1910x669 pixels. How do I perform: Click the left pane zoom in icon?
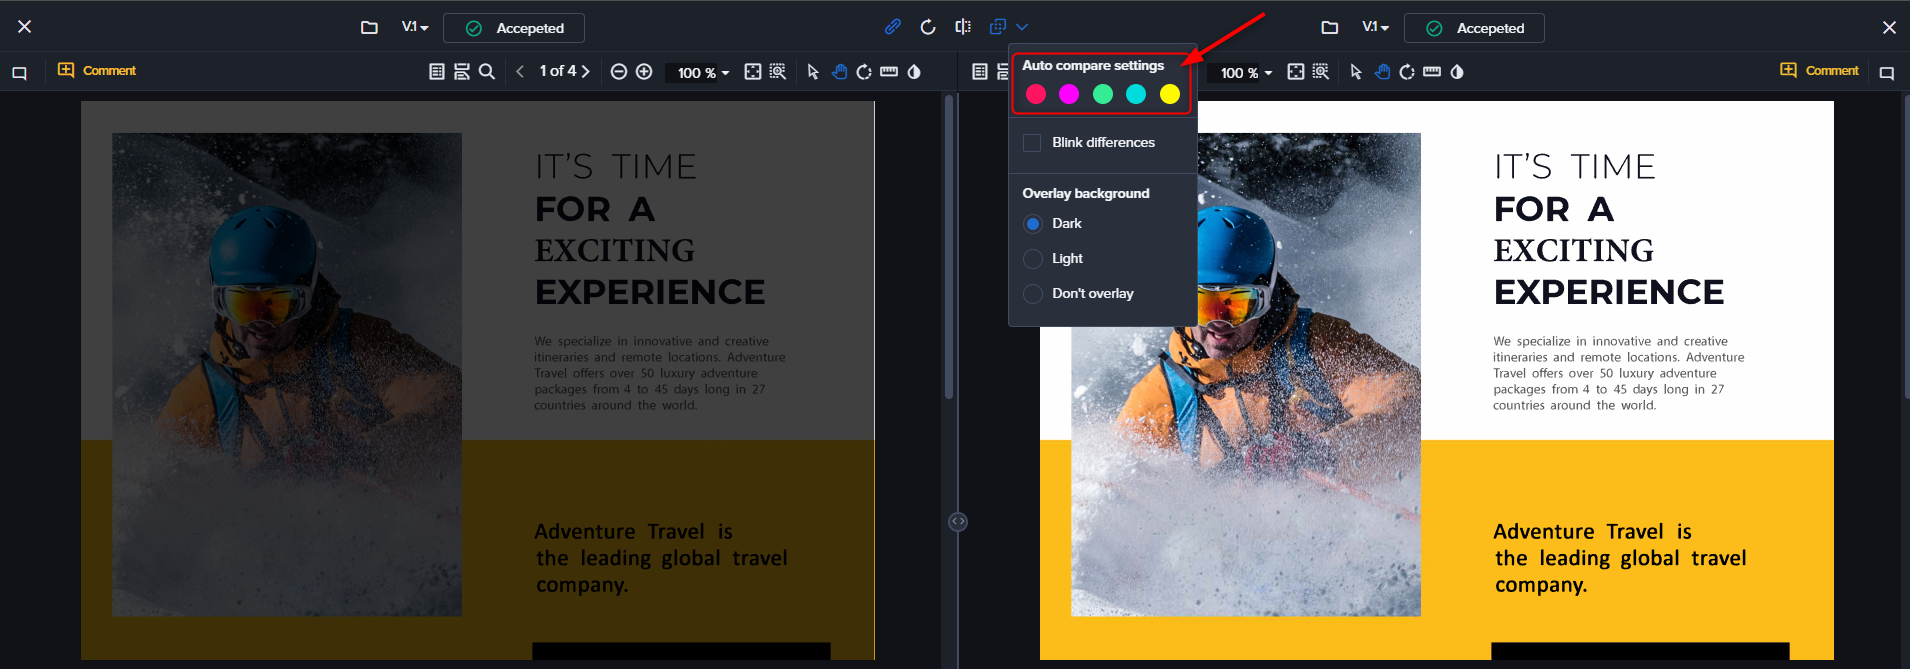(644, 72)
